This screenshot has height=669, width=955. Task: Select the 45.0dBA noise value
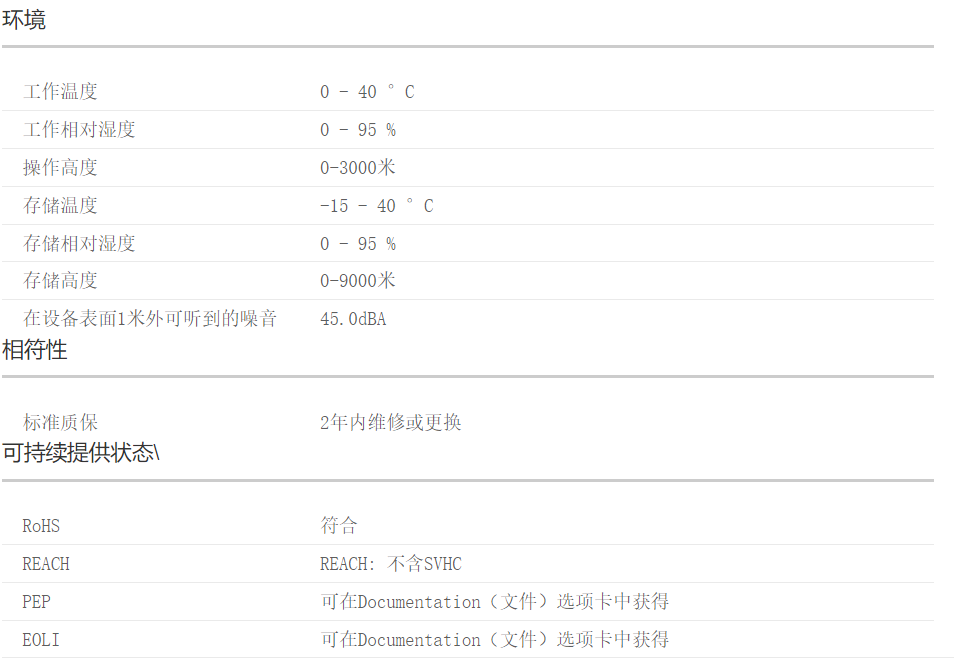point(353,319)
